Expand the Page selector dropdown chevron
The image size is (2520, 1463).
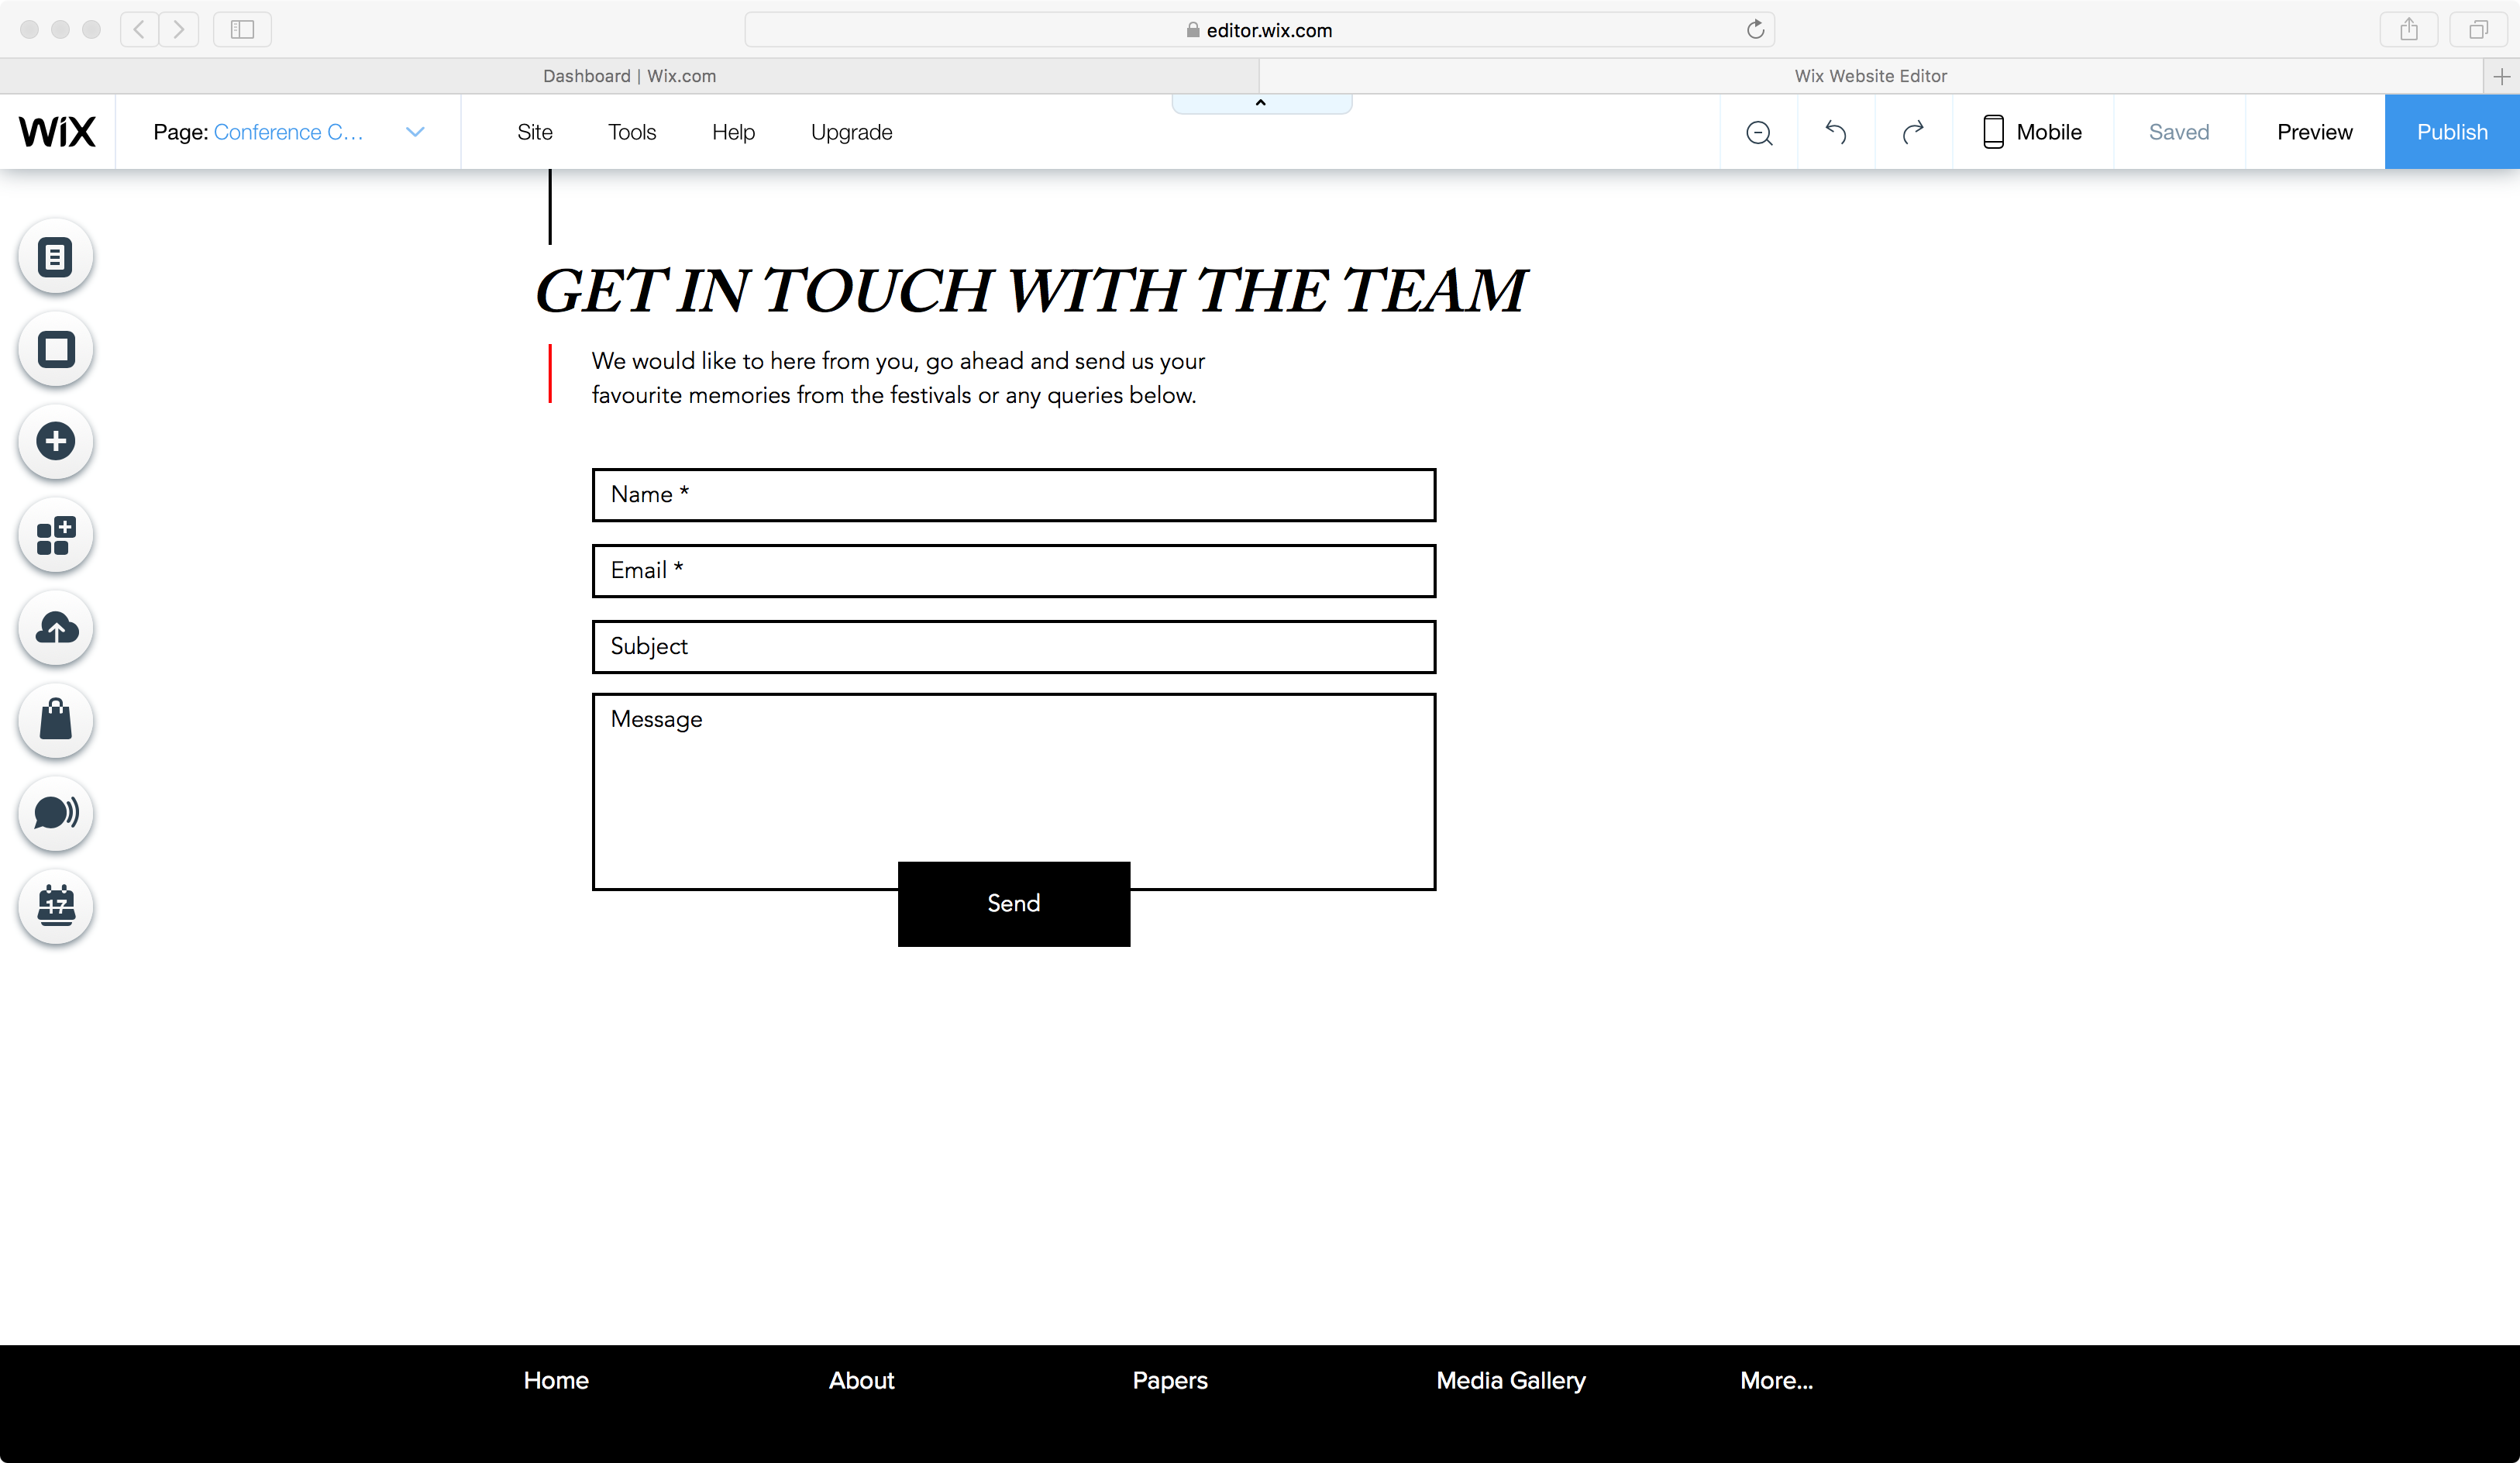pos(415,132)
